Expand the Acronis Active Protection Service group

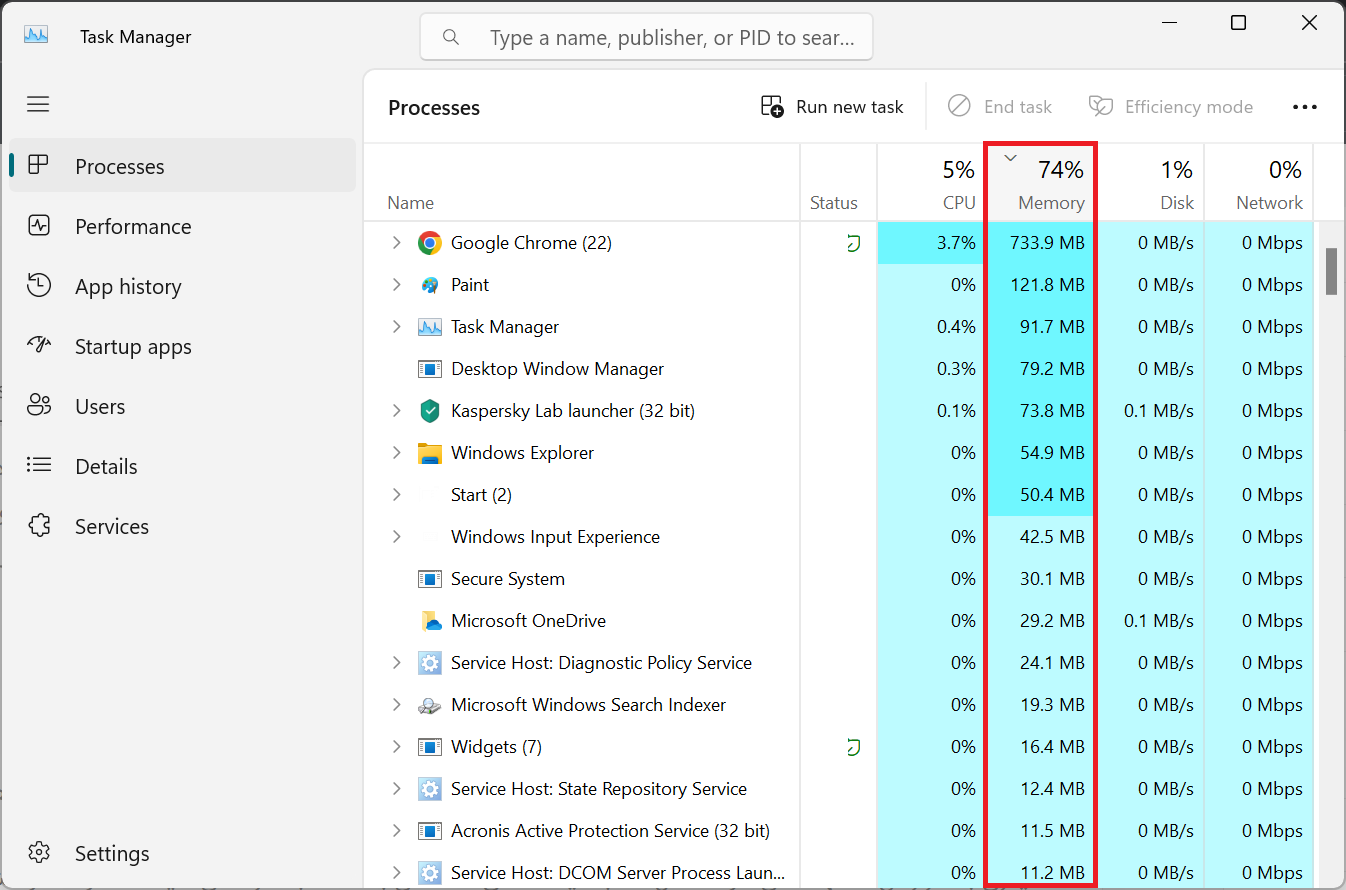tap(396, 831)
